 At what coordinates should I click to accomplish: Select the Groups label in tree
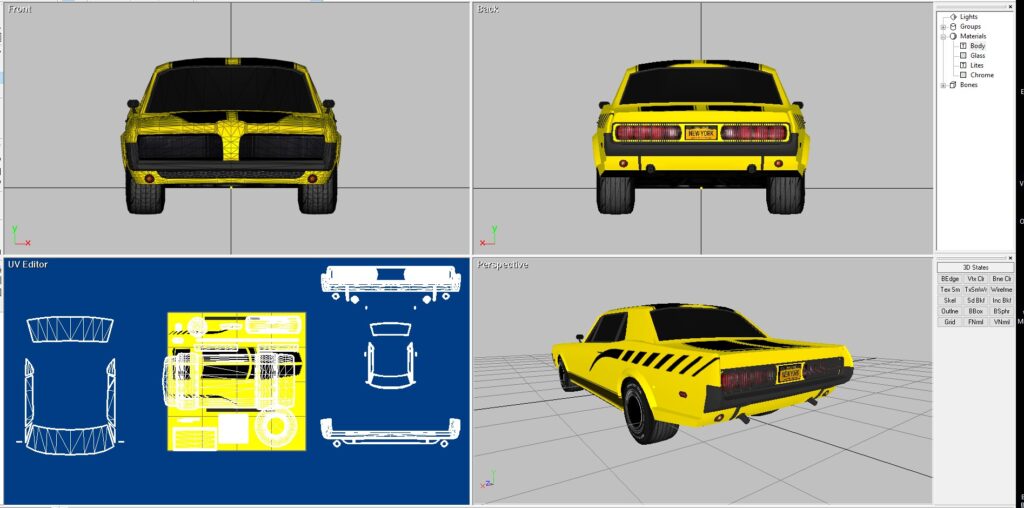point(970,27)
